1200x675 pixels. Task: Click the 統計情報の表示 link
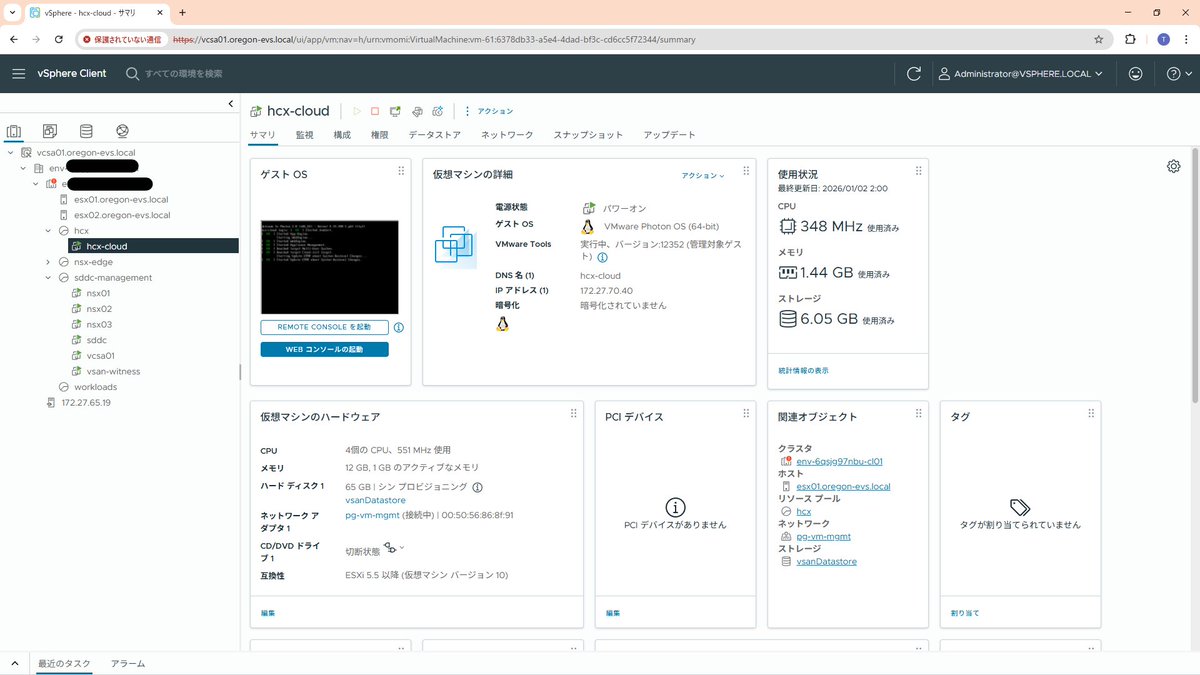804,370
